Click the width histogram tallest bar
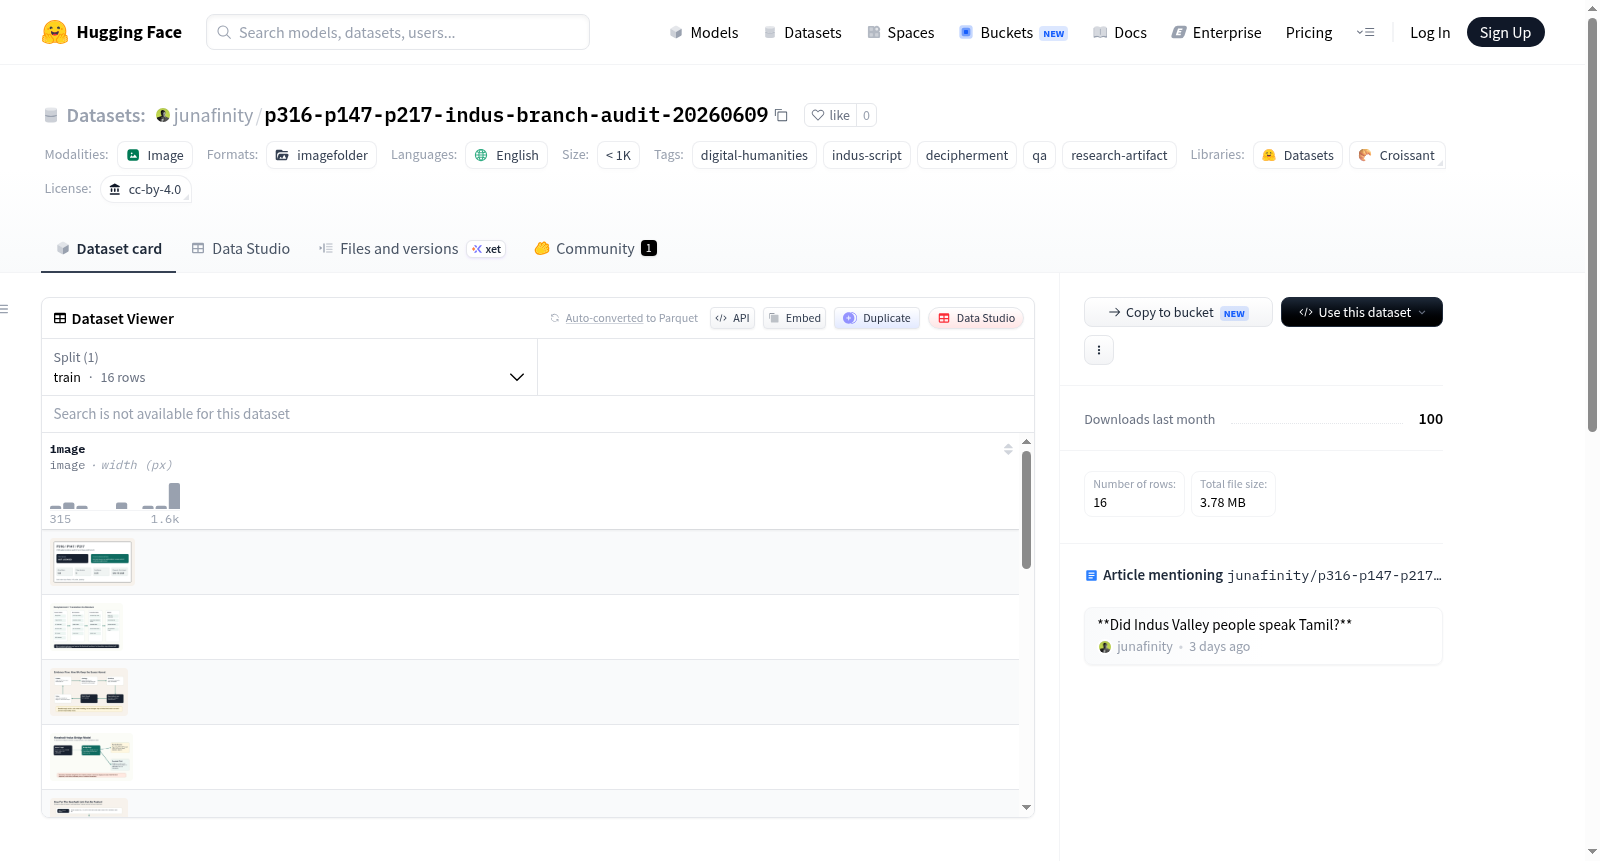This screenshot has height=861, width=1600. (x=175, y=496)
